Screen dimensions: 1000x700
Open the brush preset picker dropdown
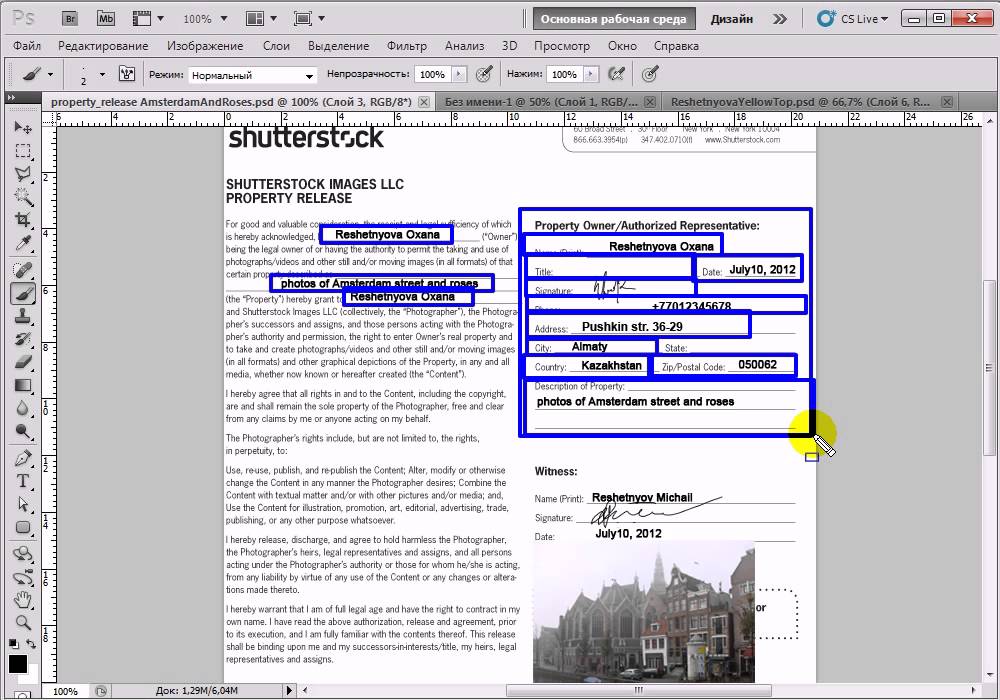[x=102, y=75]
